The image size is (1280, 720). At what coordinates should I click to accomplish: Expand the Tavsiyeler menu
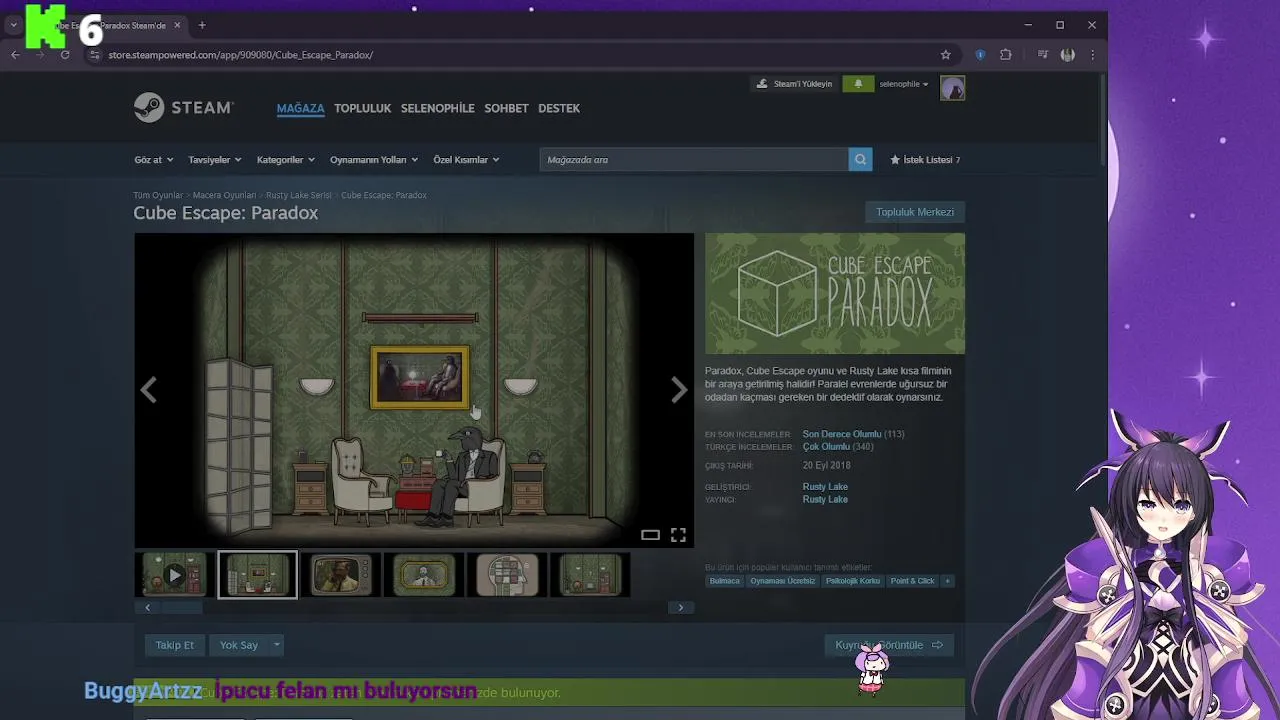pos(215,160)
